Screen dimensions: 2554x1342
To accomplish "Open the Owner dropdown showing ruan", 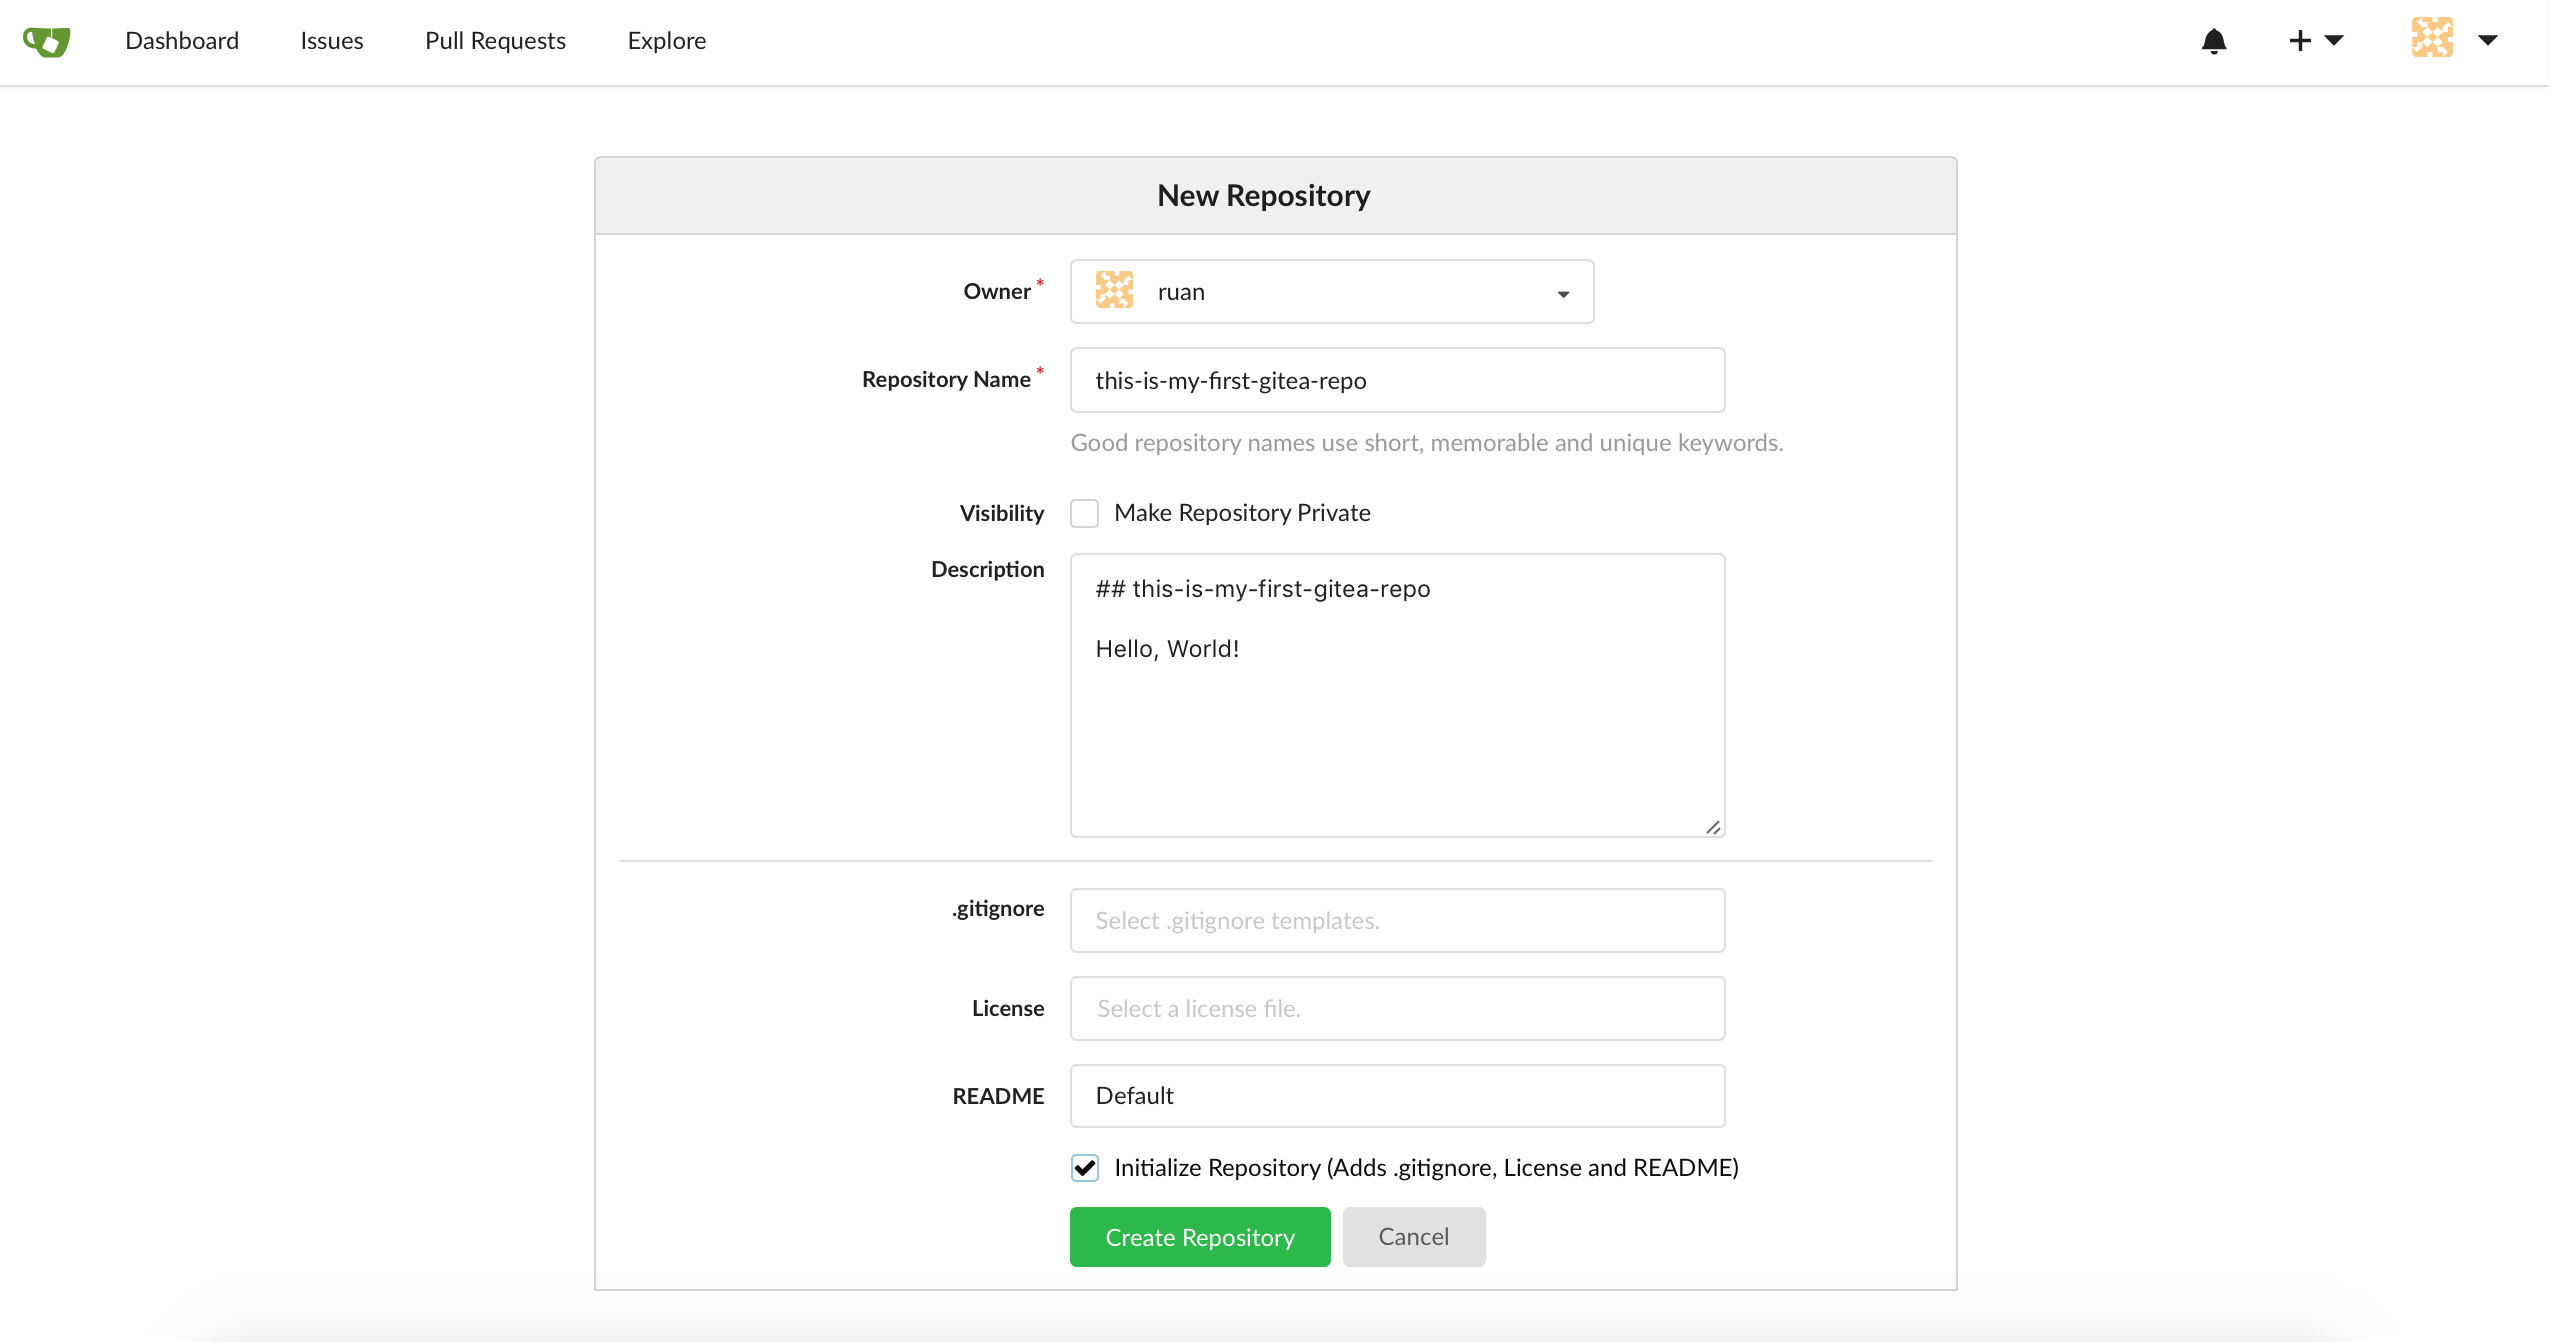I will 1332,292.
